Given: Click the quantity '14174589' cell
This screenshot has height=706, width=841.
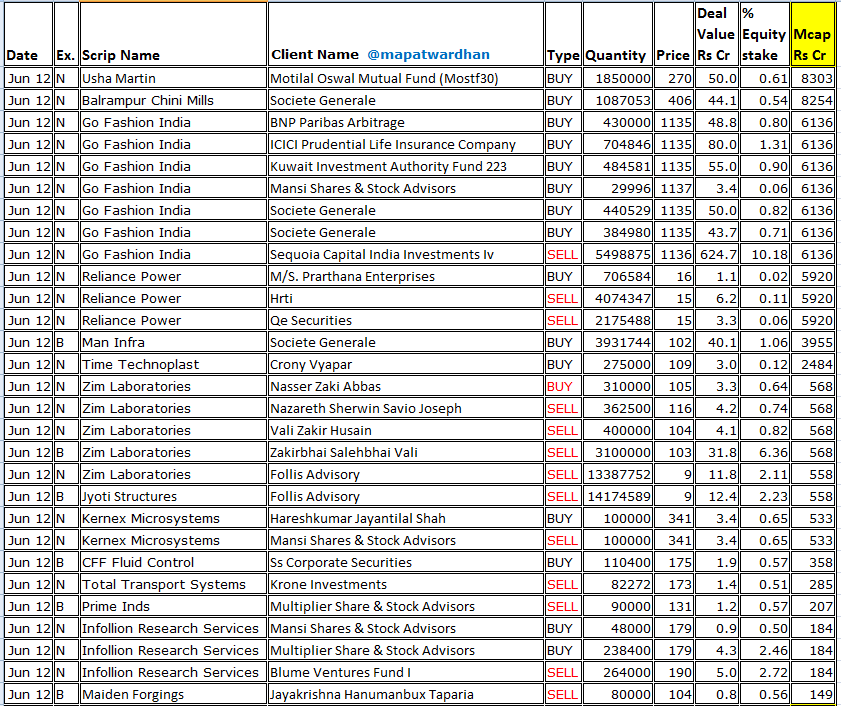Looking at the screenshot, I should 618,496.
